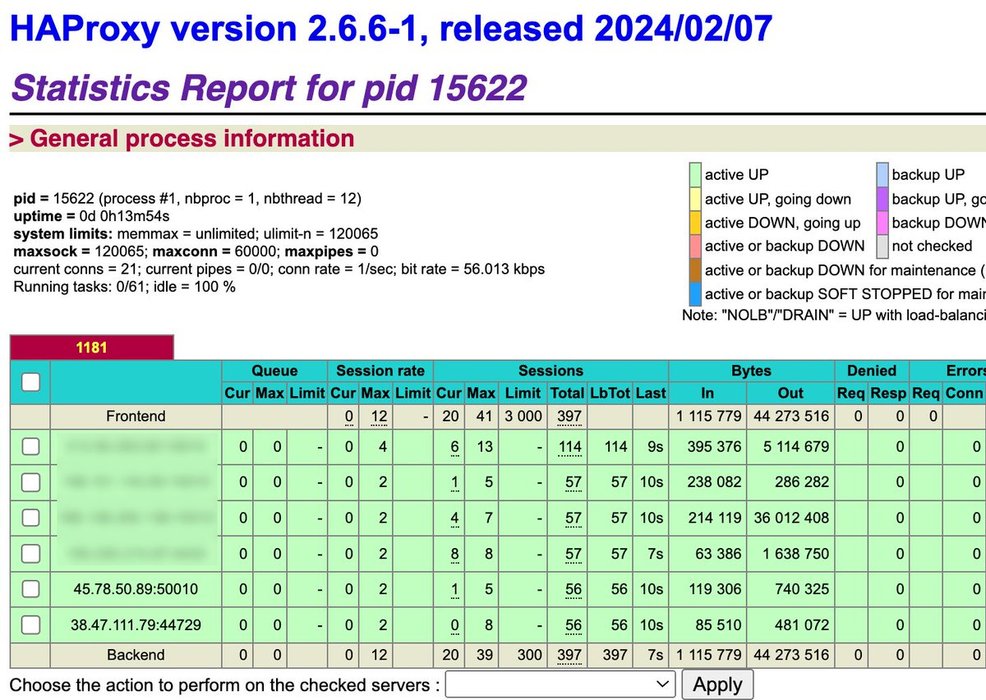Check the box for server 45.78.50.89:50010

[31, 589]
